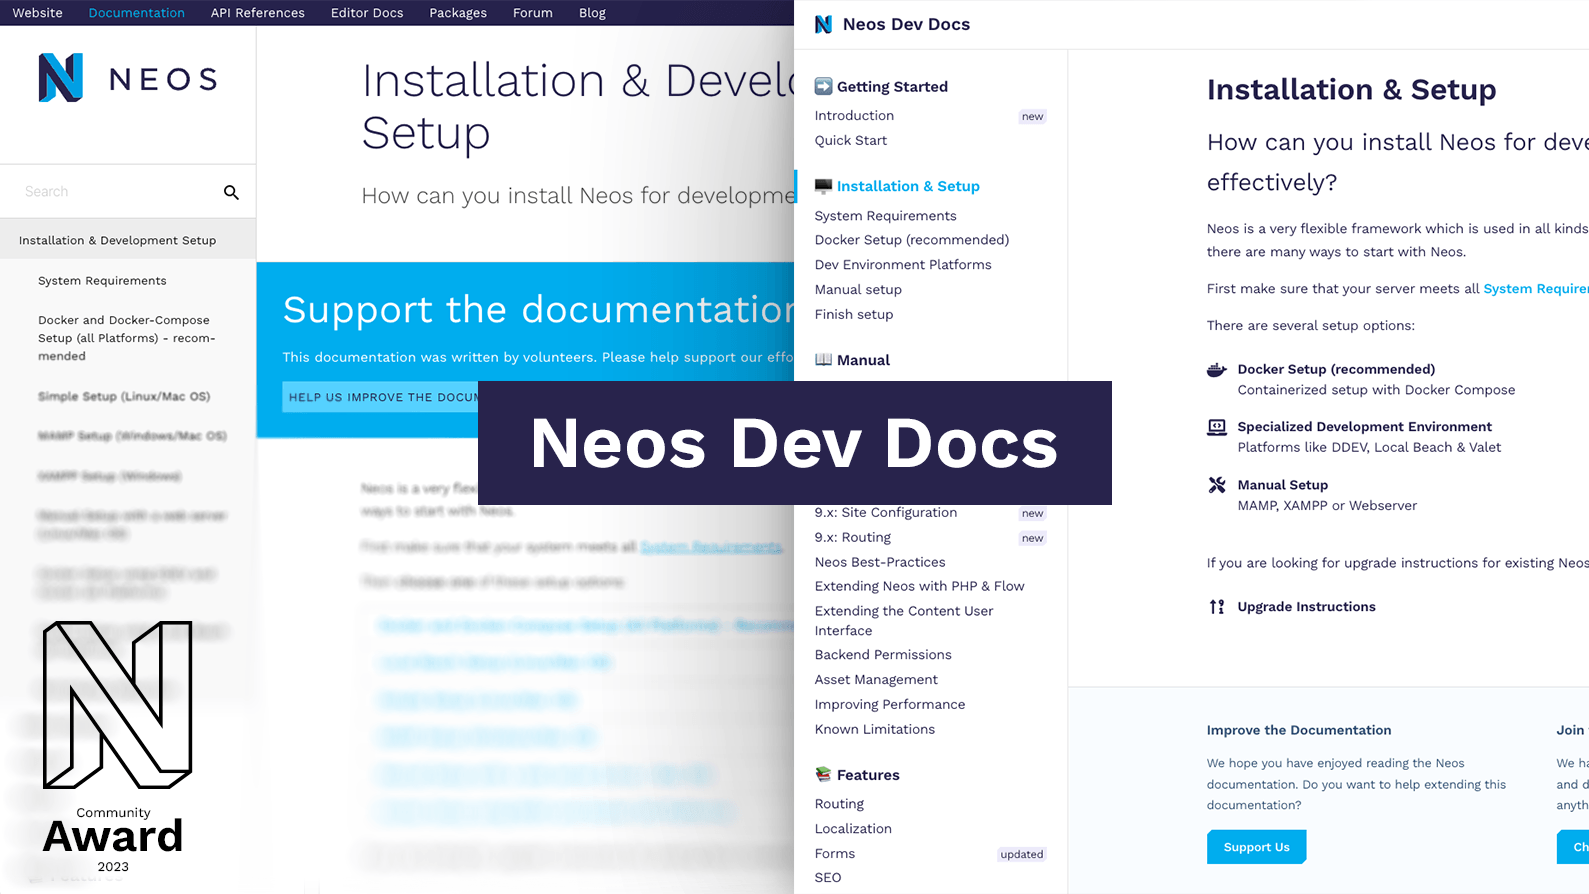1589x894 pixels.
Task: Click the Docker whale icon
Action: click(x=1216, y=370)
